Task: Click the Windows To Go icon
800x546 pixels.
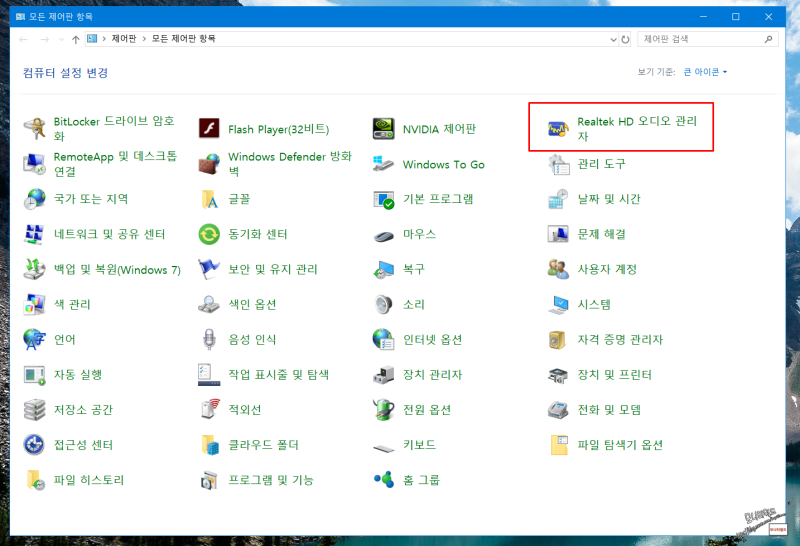Action: pyautogui.click(x=384, y=164)
